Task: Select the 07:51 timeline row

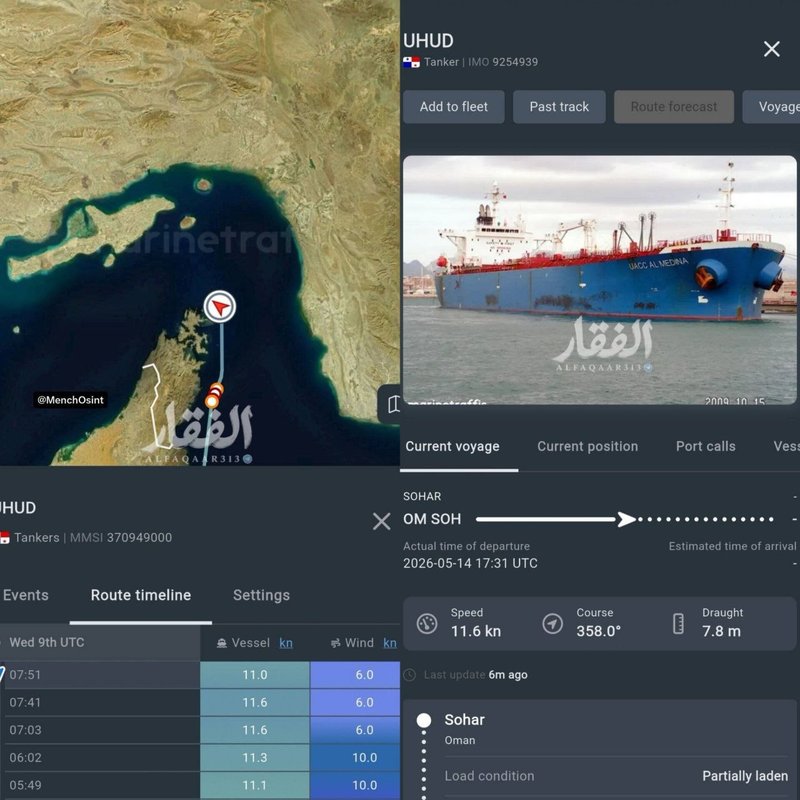Action: click(x=200, y=674)
